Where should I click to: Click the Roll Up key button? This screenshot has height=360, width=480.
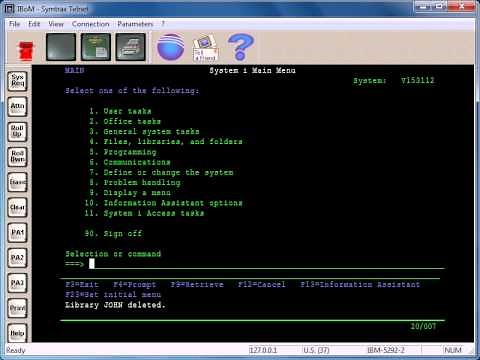[17, 132]
